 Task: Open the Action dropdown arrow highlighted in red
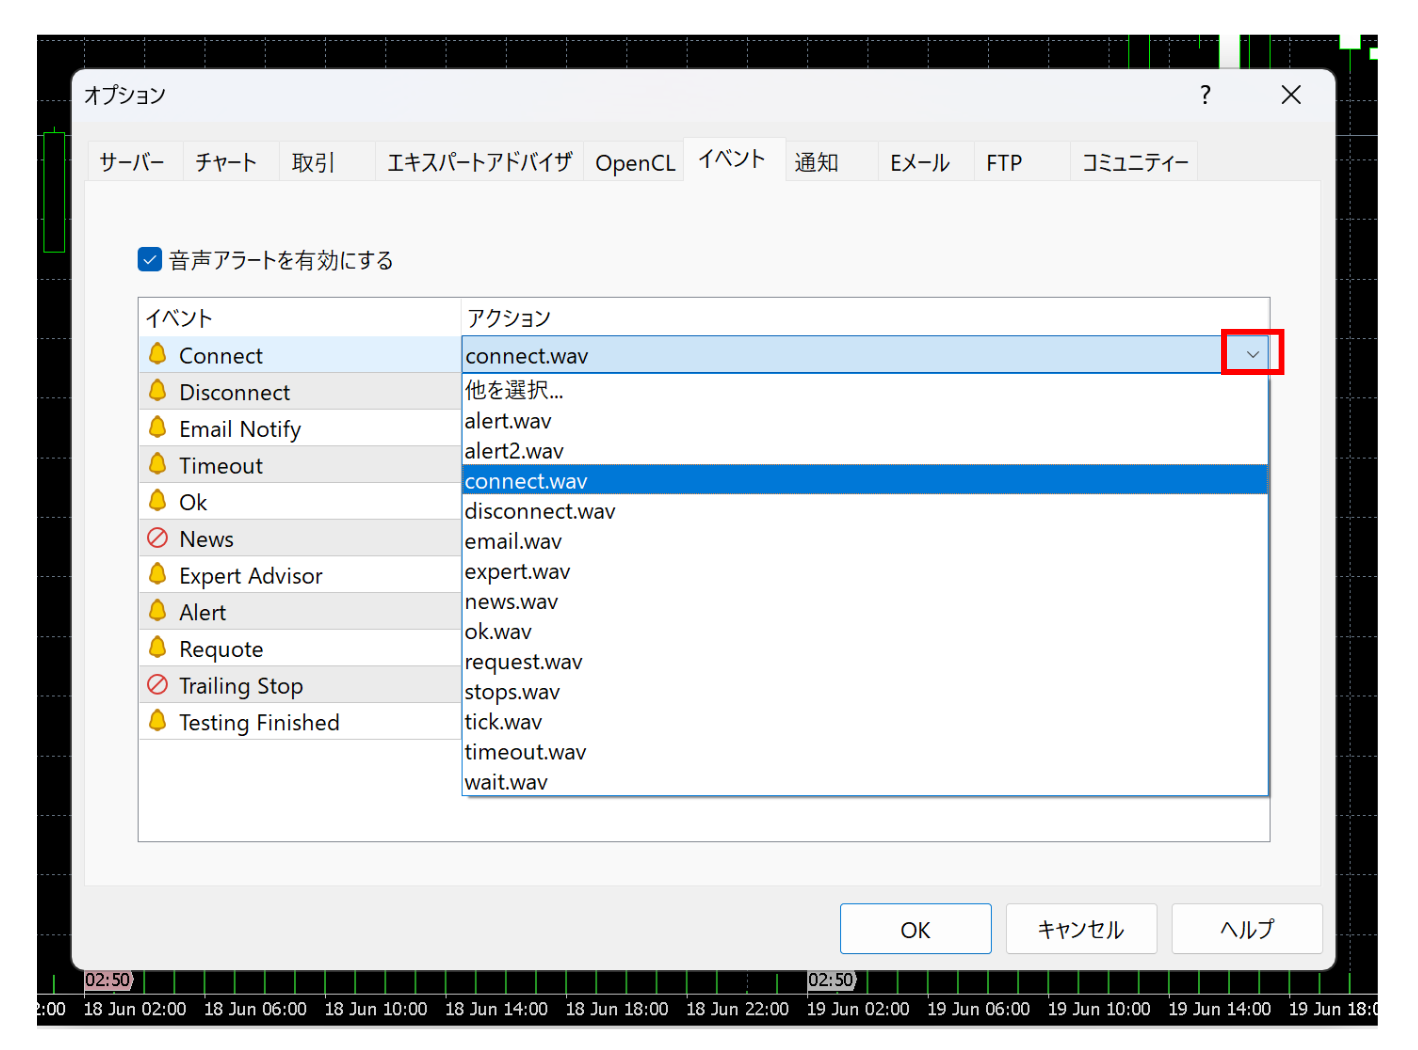click(x=1252, y=353)
